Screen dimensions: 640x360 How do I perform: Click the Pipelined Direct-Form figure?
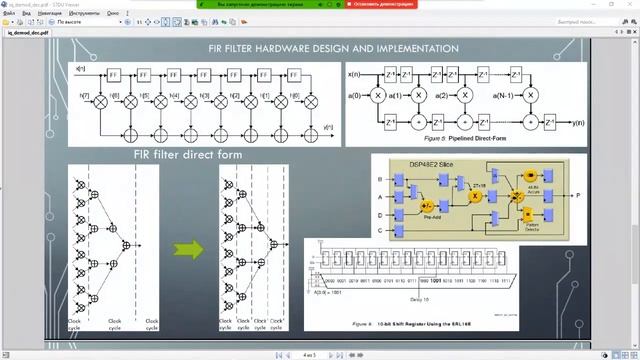tap(466, 104)
